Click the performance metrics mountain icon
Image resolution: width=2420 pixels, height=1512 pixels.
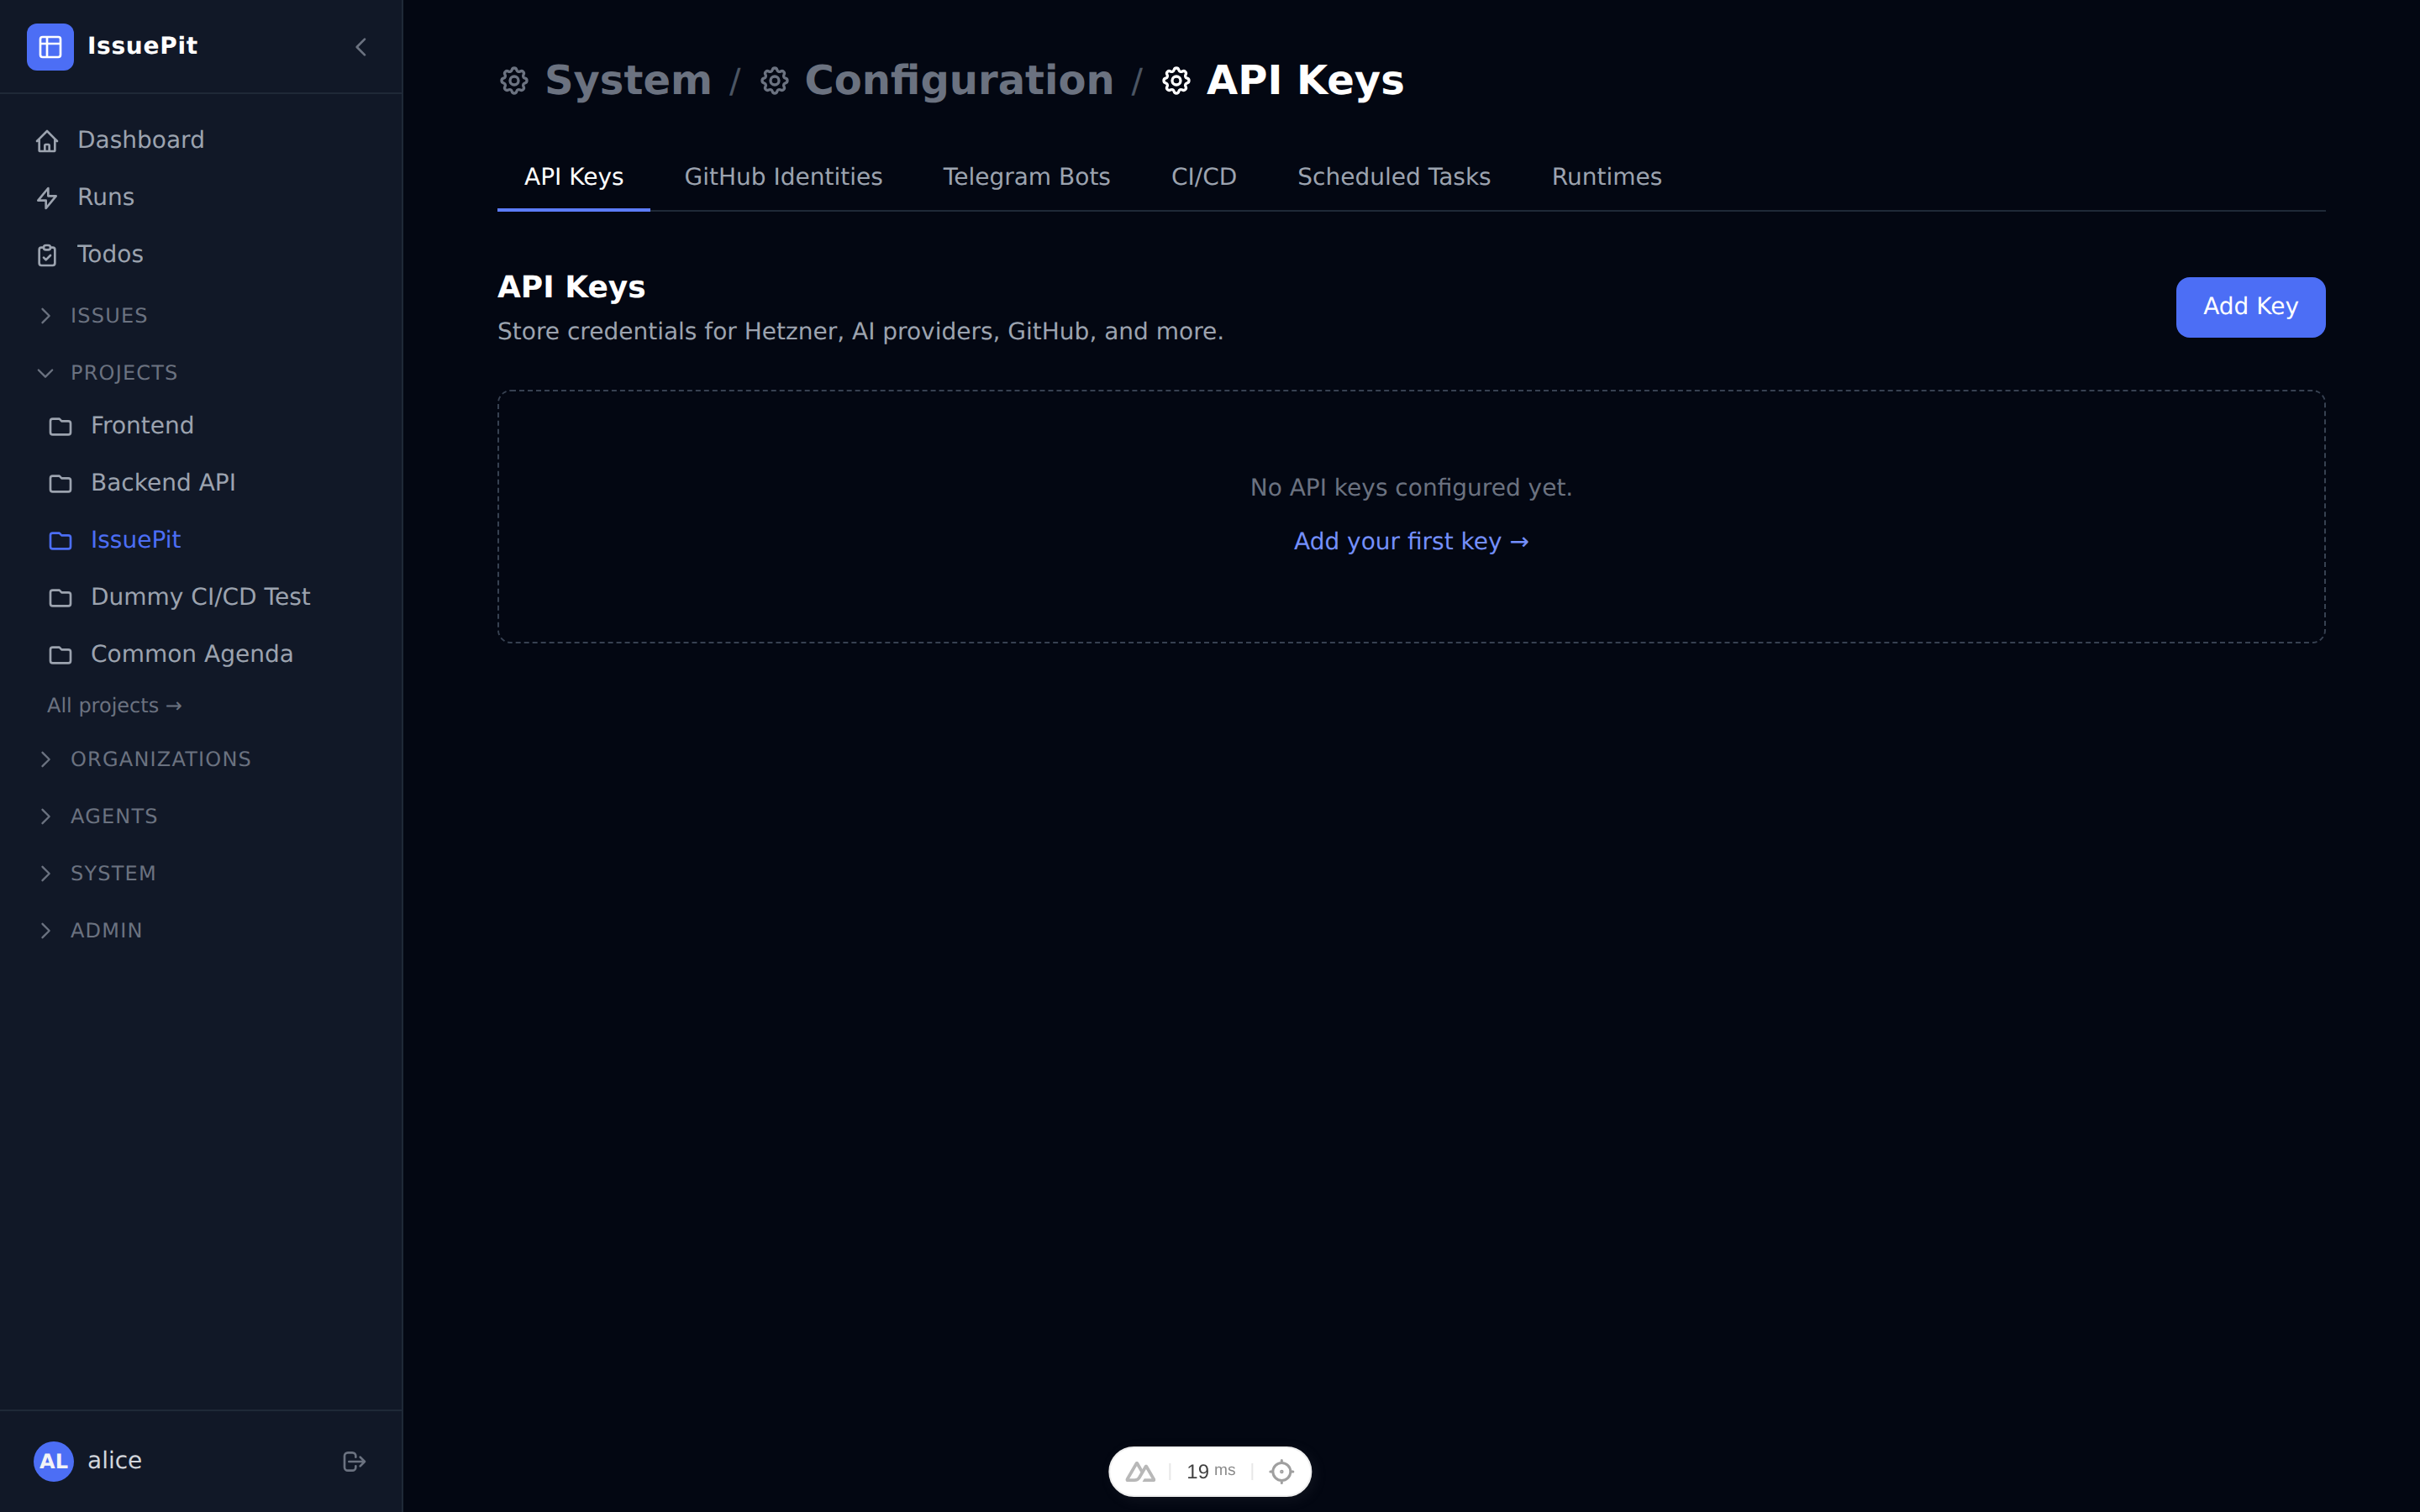(x=1143, y=1470)
